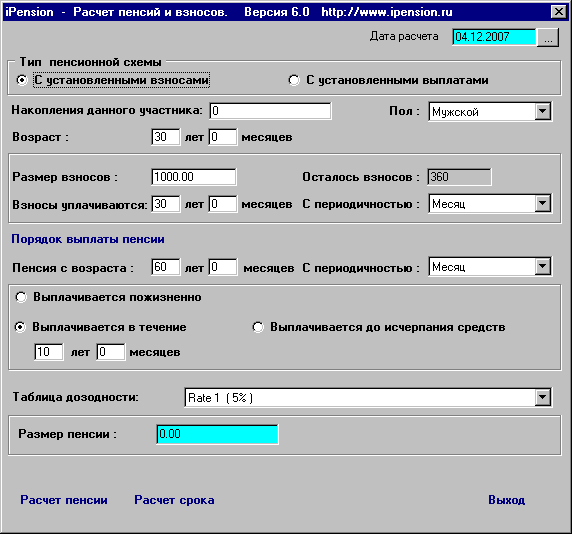This screenshot has width=572, height=534.
Task: Click the 'Расчет срока' link
Action: click(174, 500)
